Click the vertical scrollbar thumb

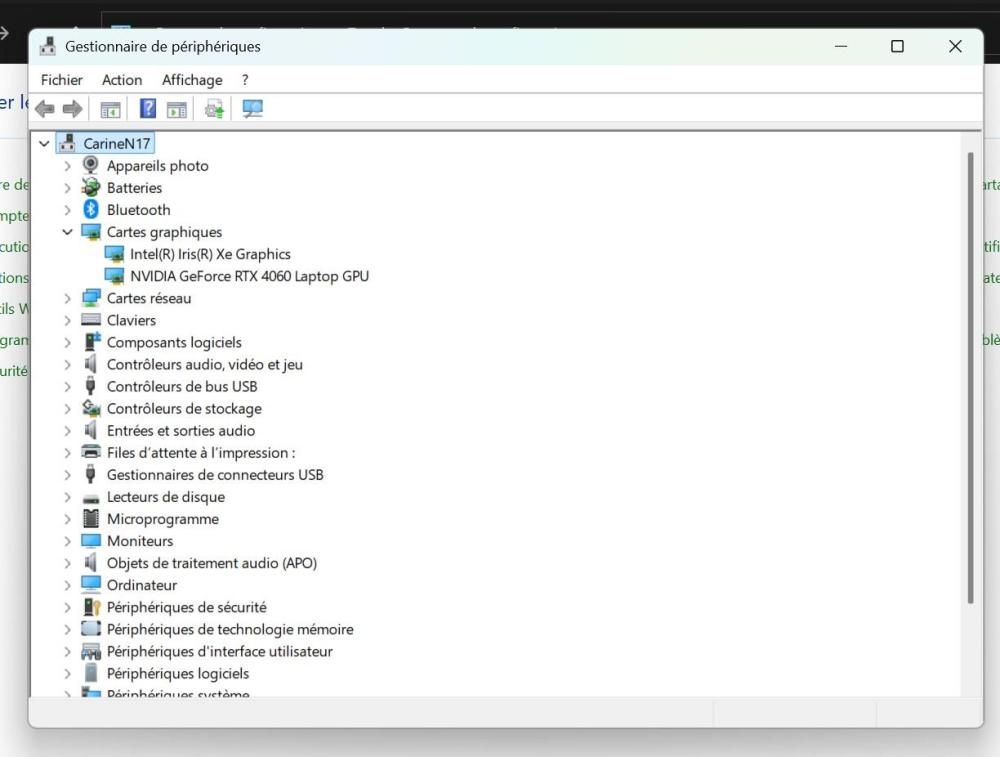pos(971,378)
